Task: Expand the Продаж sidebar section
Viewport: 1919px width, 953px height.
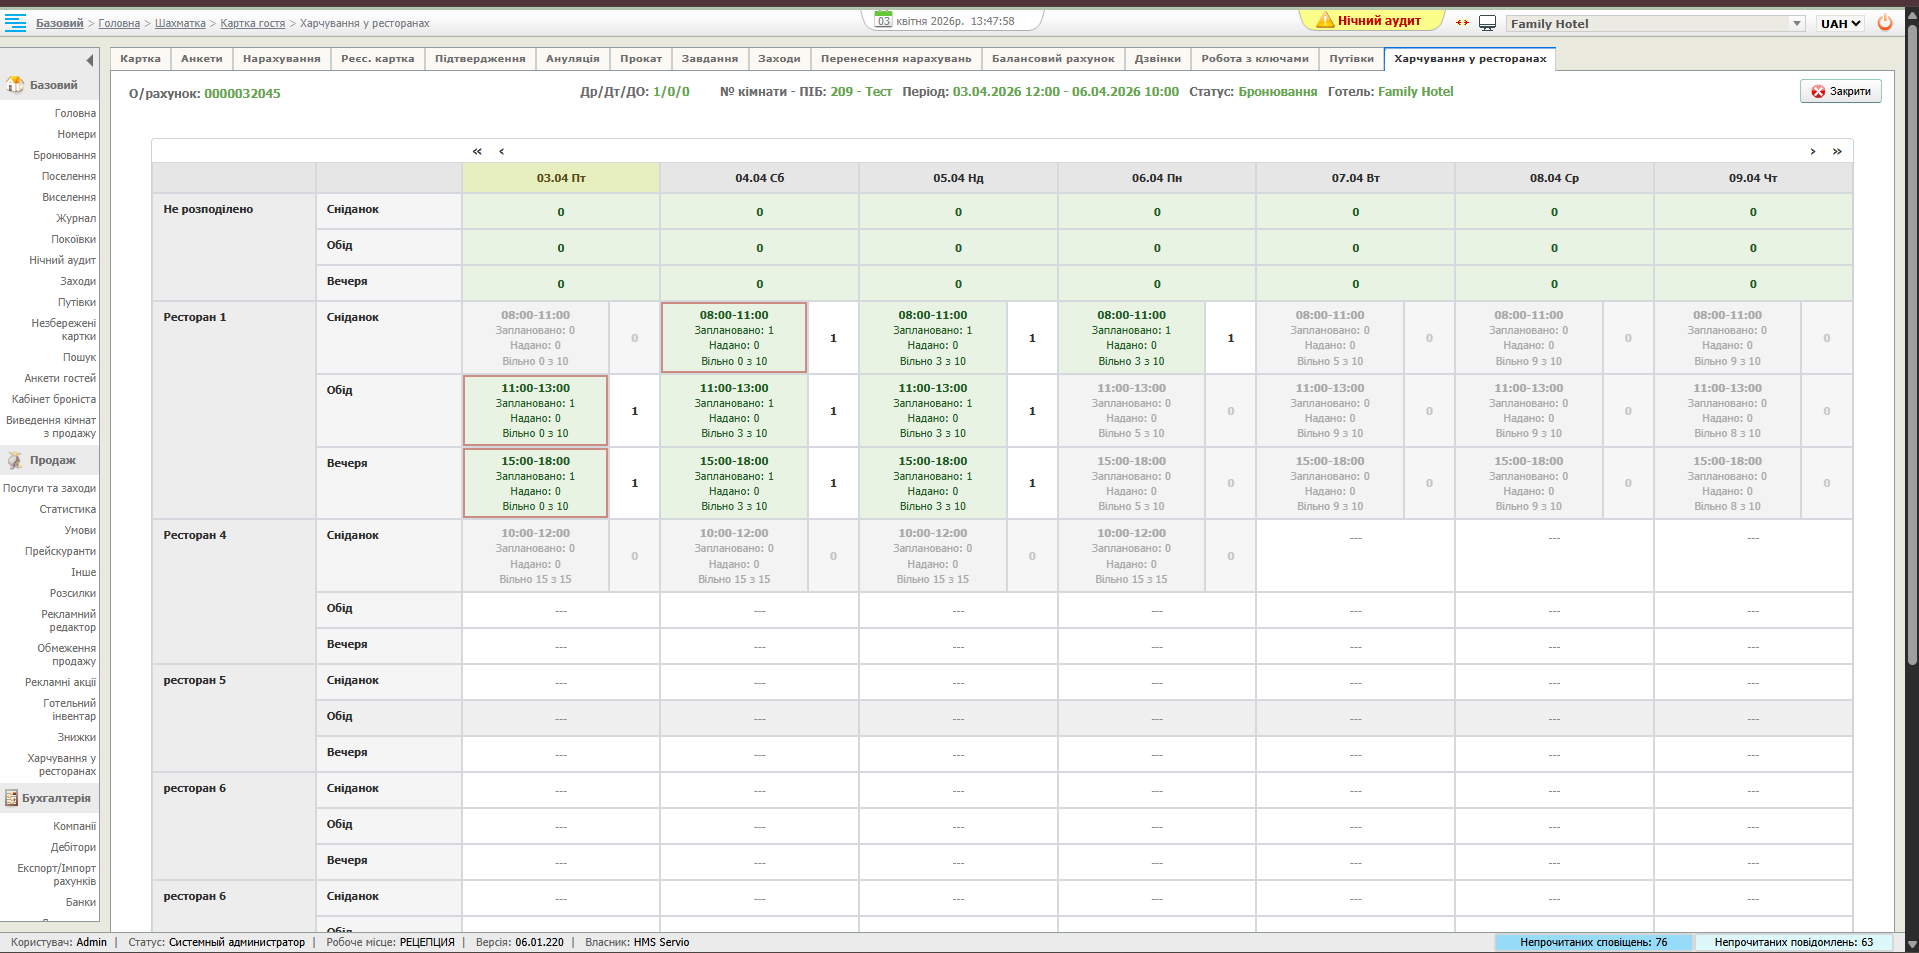Action: click(52, 460)
